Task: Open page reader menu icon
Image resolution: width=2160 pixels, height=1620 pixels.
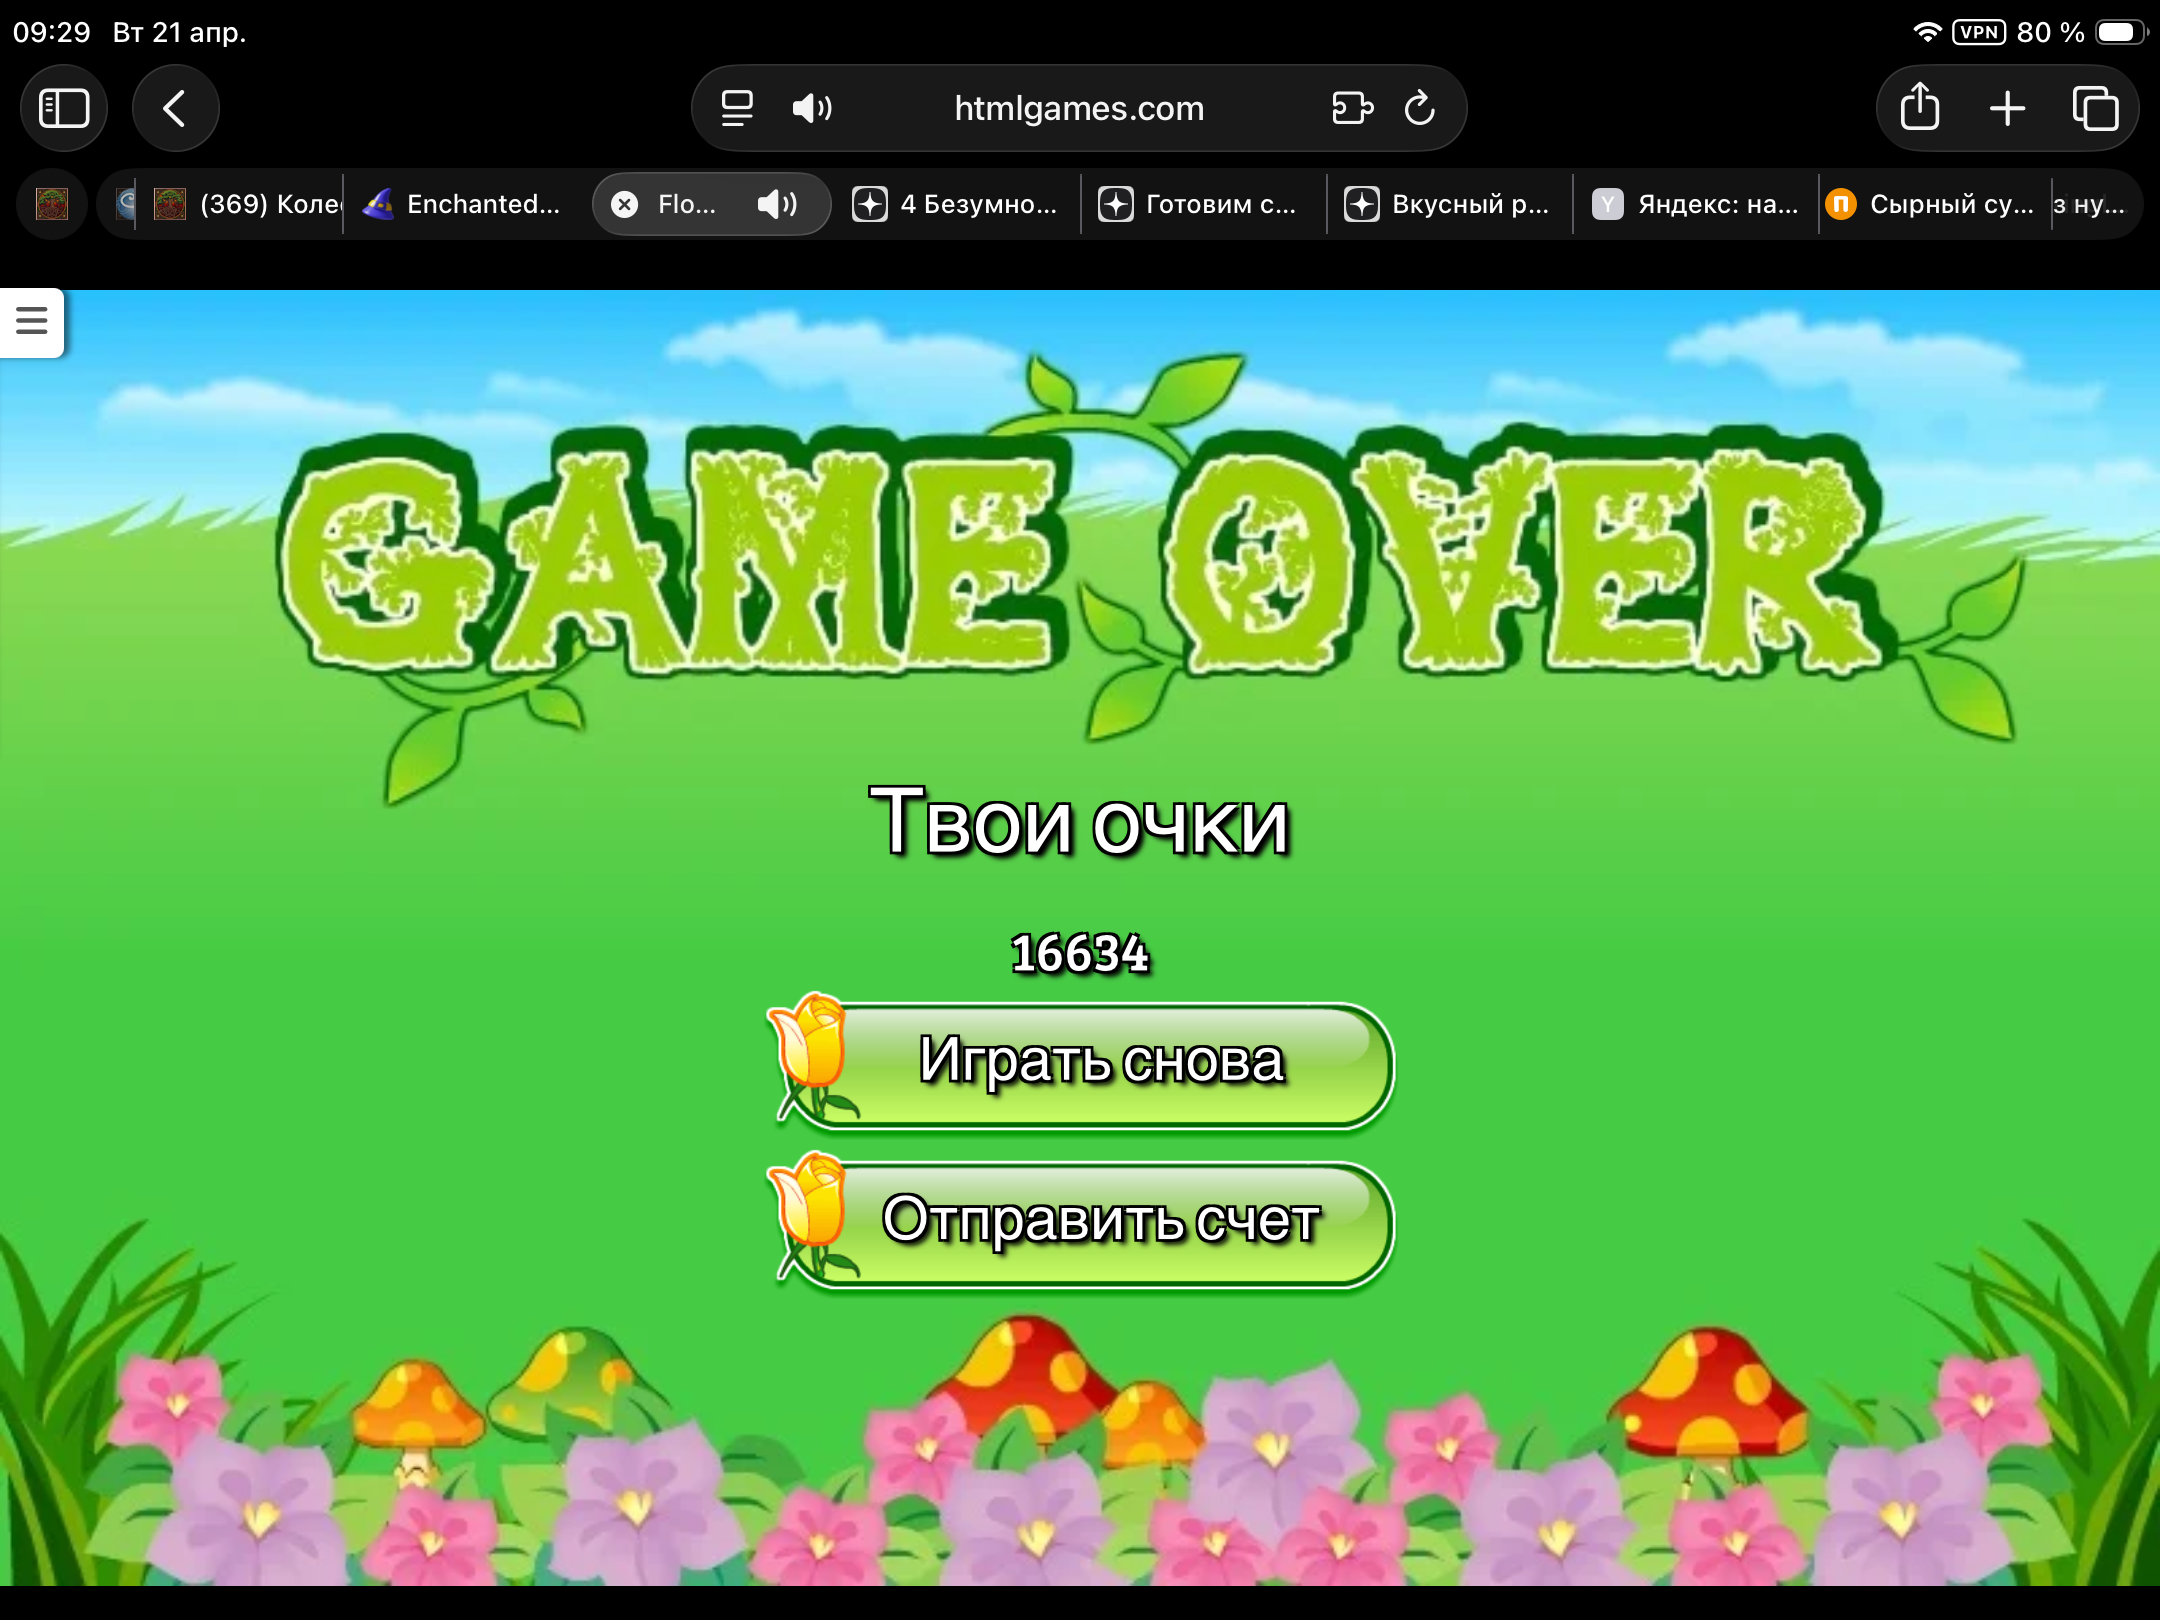Action: (737, 108)
